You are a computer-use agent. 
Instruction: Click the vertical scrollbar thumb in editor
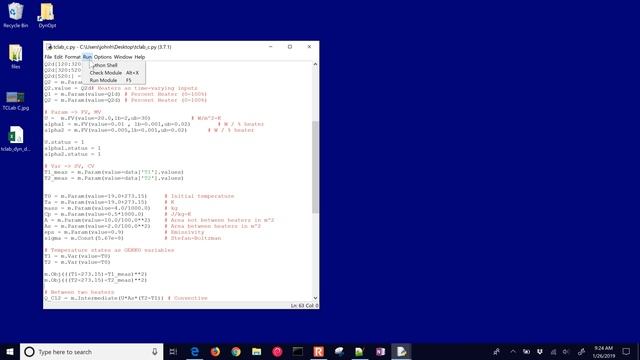pyautogui.click(x=315, y=167)
